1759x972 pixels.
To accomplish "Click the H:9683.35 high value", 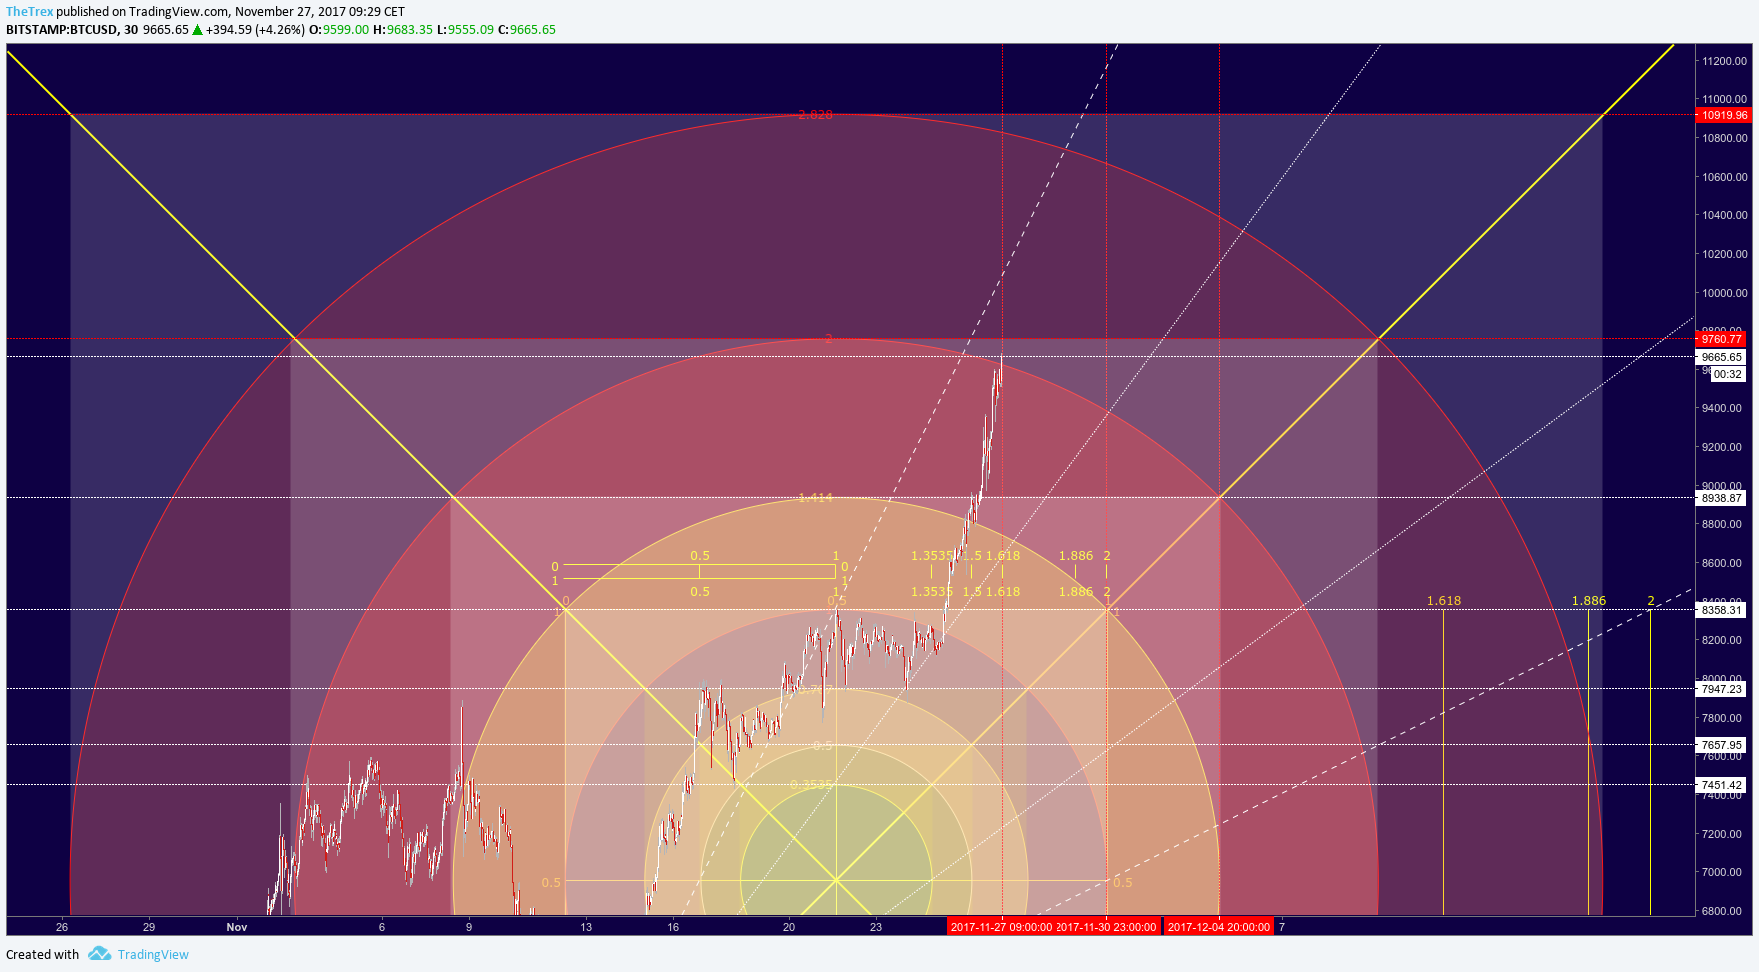I will pyautogui.click(x=403, y=30).
